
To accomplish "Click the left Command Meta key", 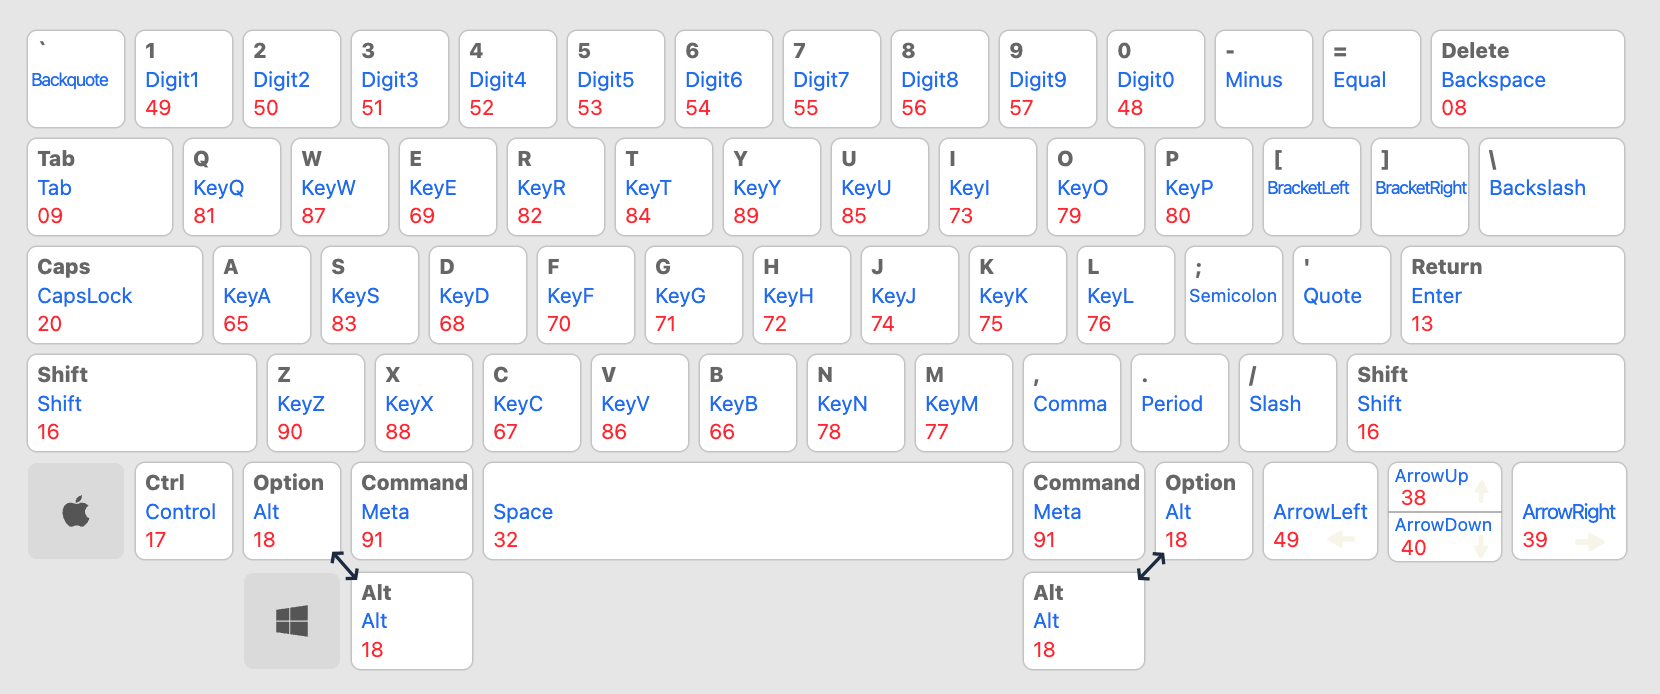I will [412, 511].
